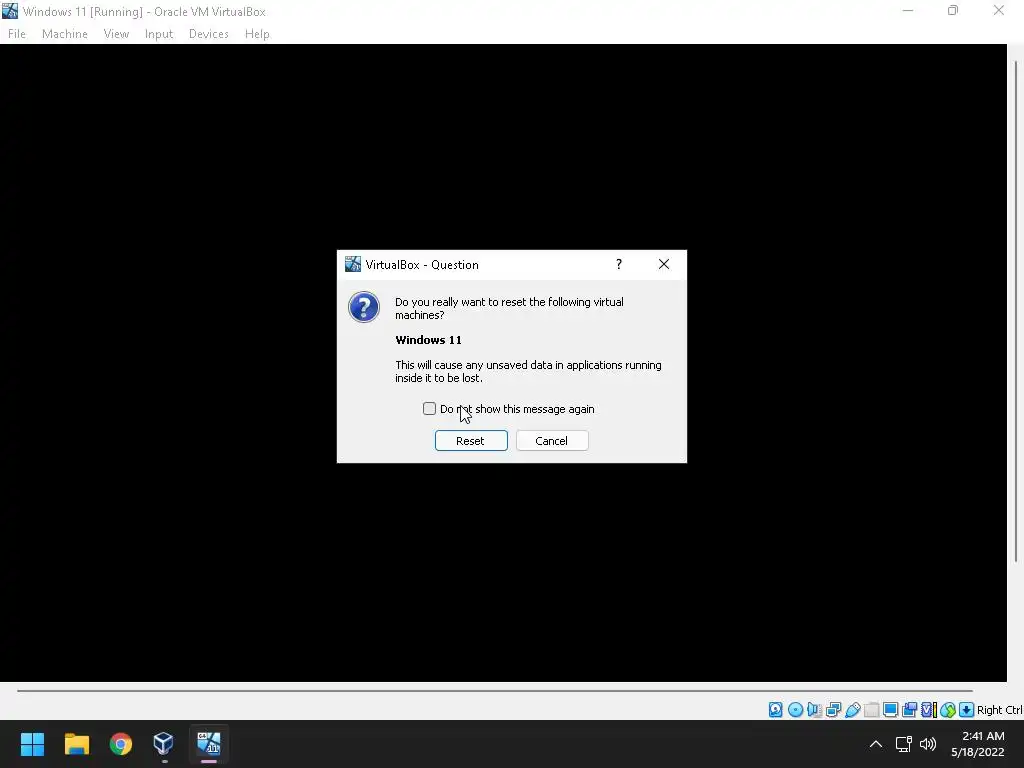Image resolution: width=1024 pixels, height=768 pixels.
Task: Switch to Windows 11 VM taskbar icon
Action: point(208,743)
